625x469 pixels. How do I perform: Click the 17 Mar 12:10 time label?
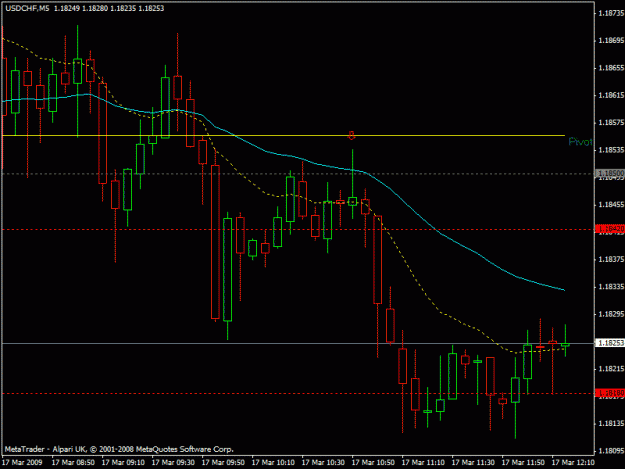(573, 463)
